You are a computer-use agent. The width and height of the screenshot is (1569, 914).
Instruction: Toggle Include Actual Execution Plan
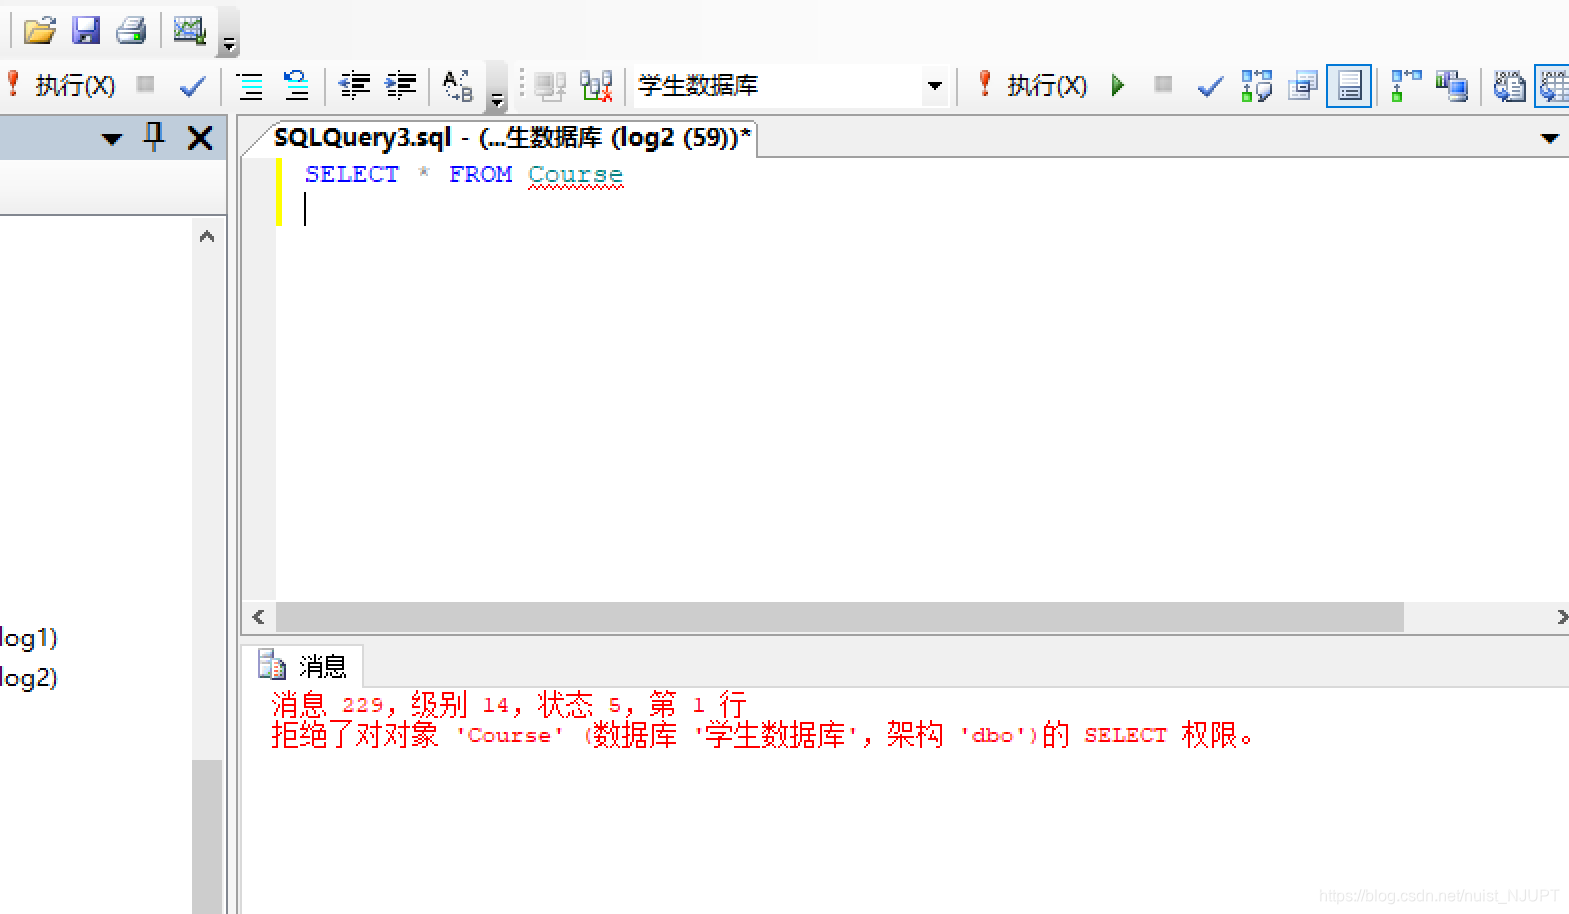[x=1406, y=86]
